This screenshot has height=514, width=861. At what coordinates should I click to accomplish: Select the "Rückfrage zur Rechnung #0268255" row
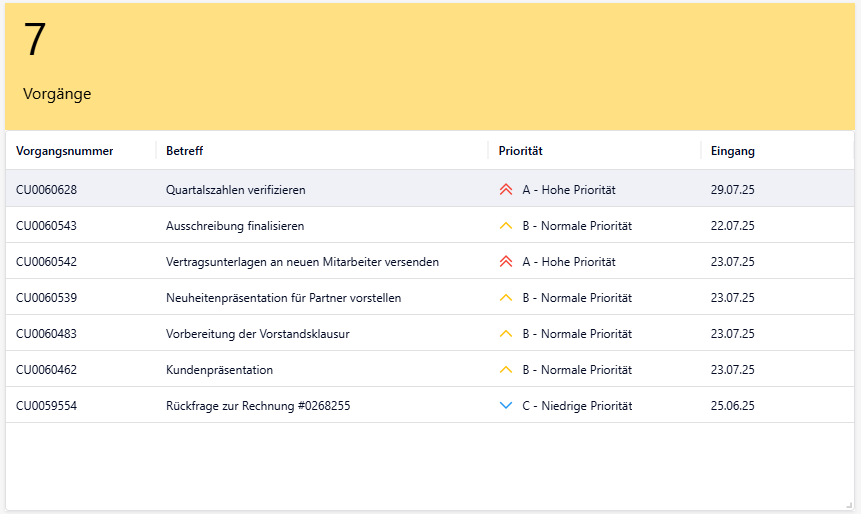pyautogui.click(x=258, y=406)
